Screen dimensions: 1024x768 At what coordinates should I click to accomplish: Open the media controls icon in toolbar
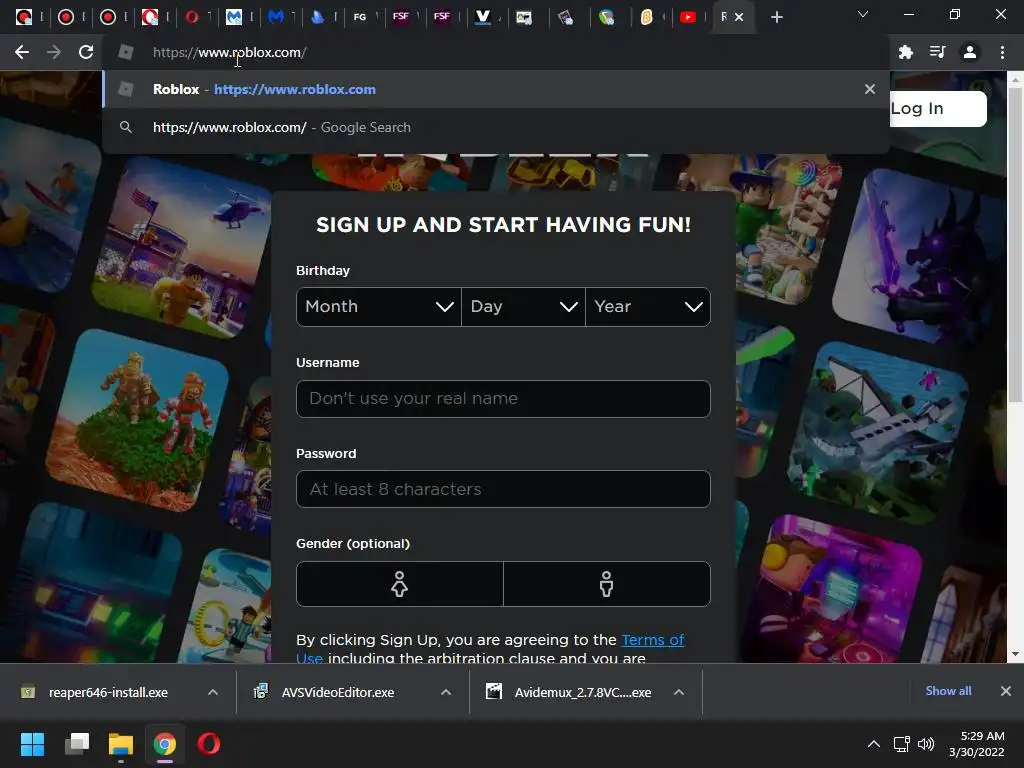click(937, 52)
